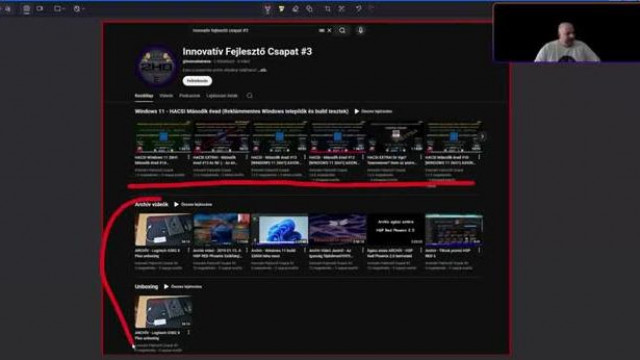The width and height of the screenshot is (640, 360).
Task: Show next videos with the HACSI row arrow
Action: tap(482, 136)
